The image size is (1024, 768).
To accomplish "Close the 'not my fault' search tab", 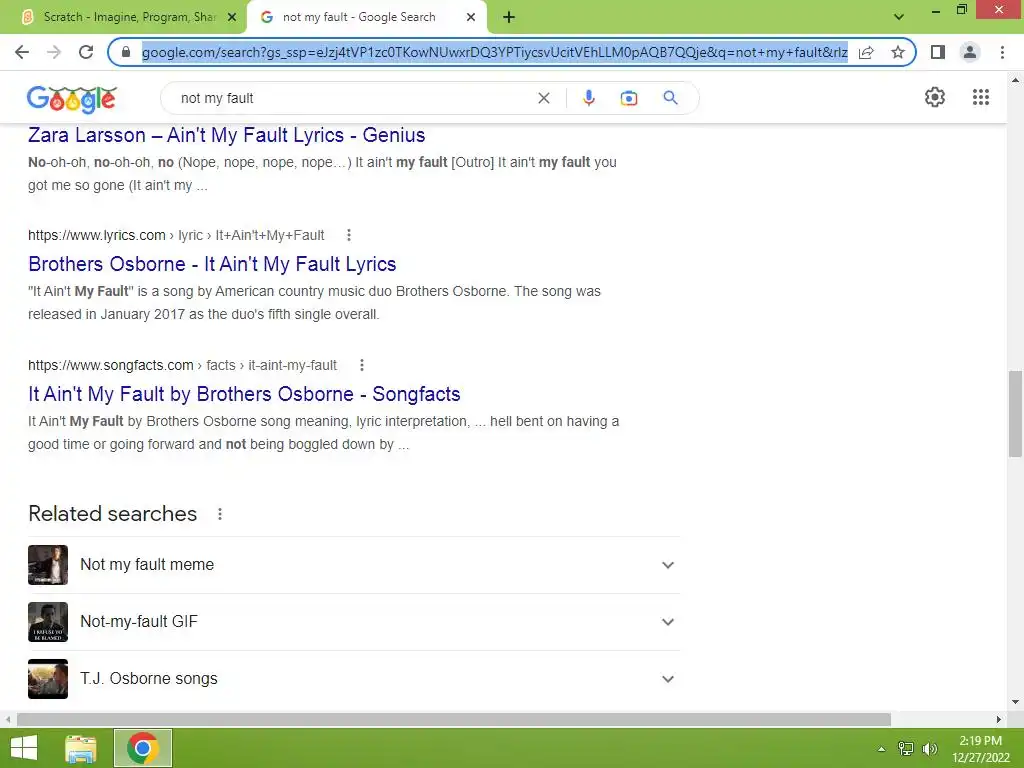I will tap(471, 18).
